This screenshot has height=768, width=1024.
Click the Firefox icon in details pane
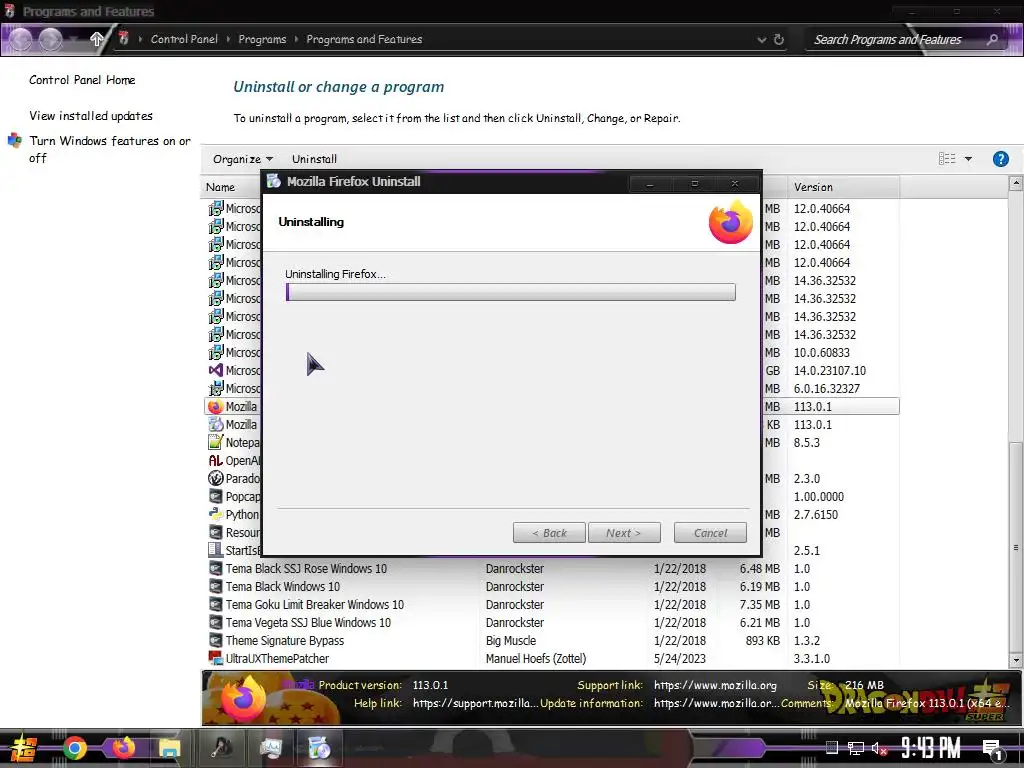(x=243, y=699)
